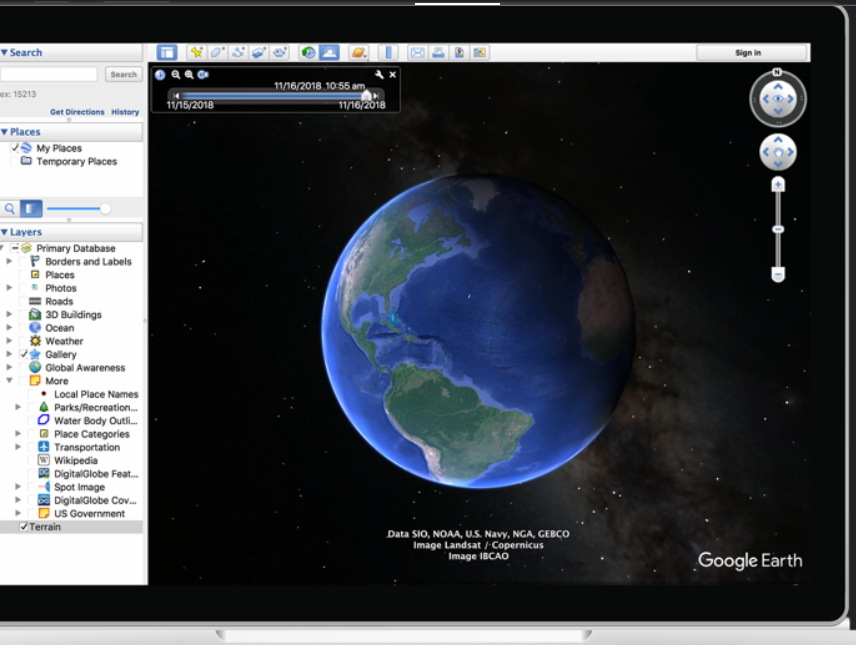Enable the Weather layer checkbox
Image resolution: width=856 pixels, height=645 pixels.
[x=24, y=341]
